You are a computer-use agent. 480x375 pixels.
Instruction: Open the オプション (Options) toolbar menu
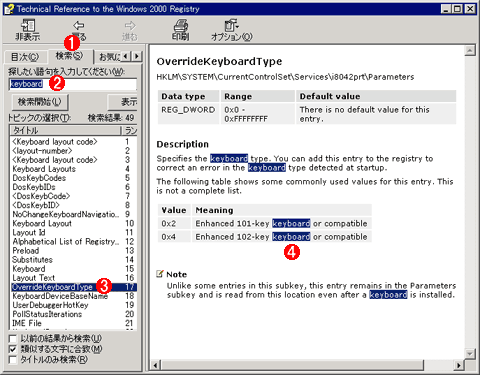232,30
